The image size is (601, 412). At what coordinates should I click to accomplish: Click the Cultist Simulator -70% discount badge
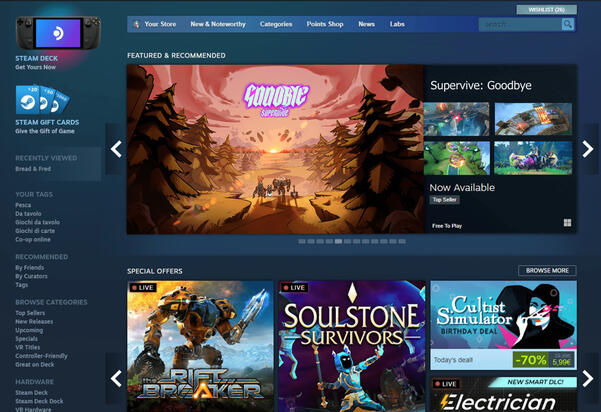(x=531, y=360)
